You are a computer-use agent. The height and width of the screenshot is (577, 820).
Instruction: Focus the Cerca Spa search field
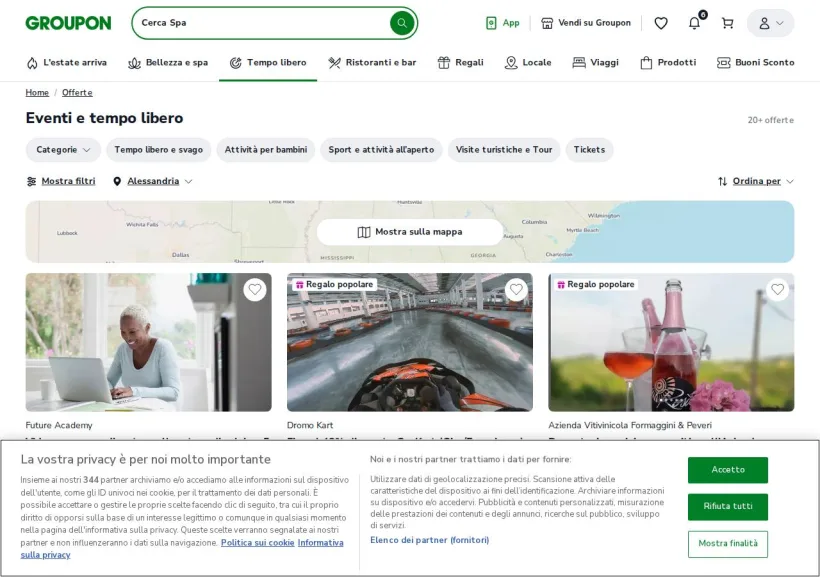[x=261, y=23]
